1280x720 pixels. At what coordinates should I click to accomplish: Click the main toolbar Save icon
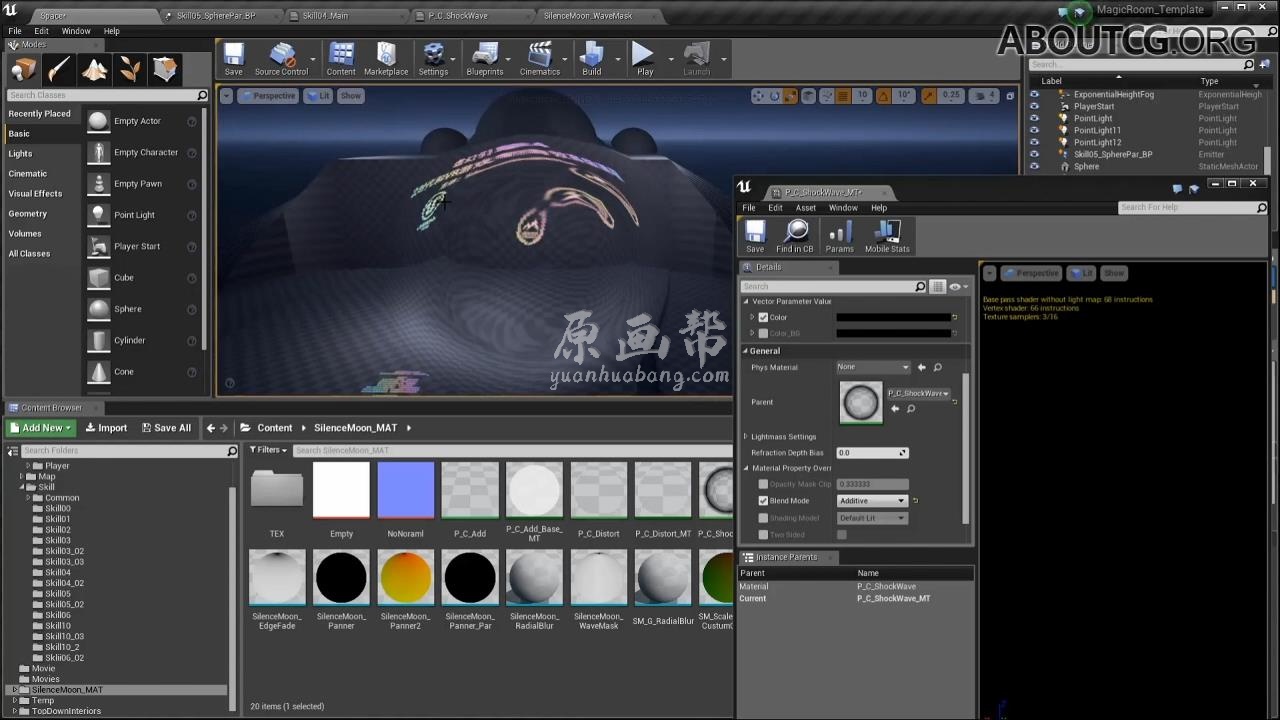click(x=233, y=54)
